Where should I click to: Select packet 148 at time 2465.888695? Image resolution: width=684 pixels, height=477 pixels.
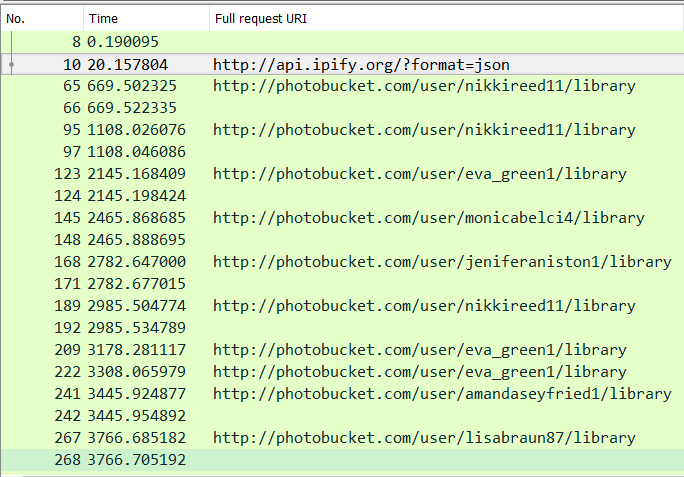pyautogui.click(x=342, y=240)
